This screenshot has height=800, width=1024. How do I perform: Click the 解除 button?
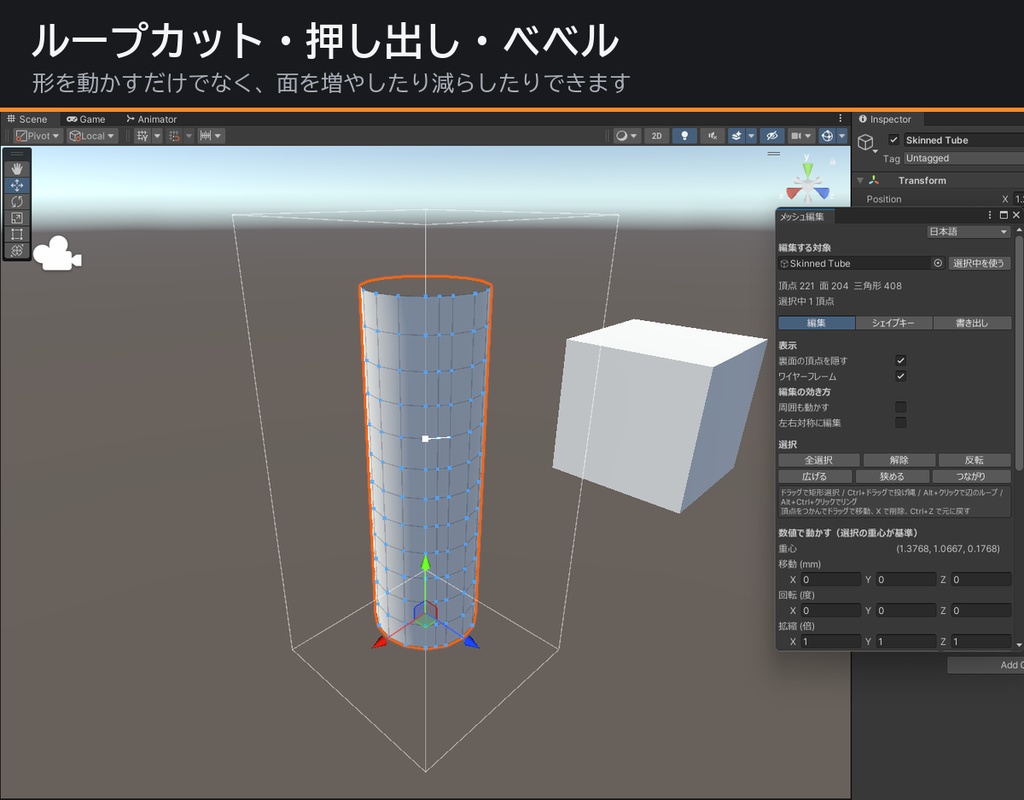(x=899, y=460)
